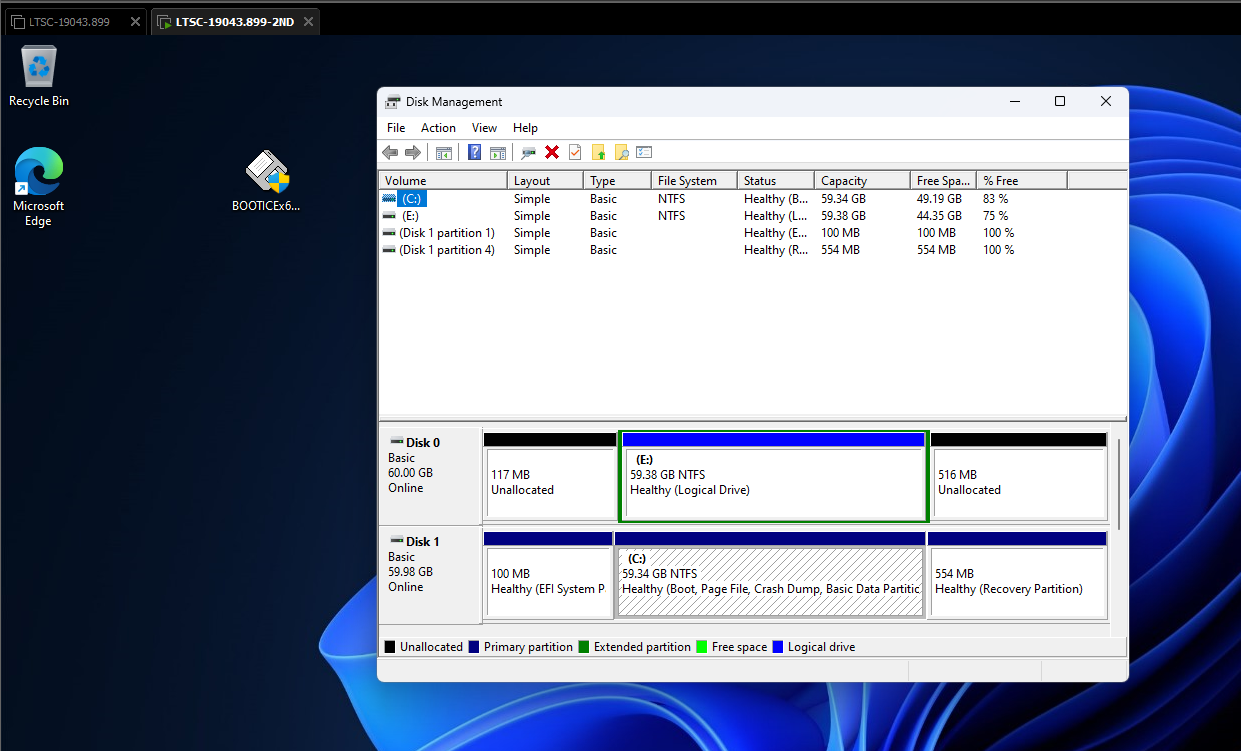This screenshot has width=1241, height=751.
Task: Minimize the Disk Management window
Action: click(x=1014, y=101)
